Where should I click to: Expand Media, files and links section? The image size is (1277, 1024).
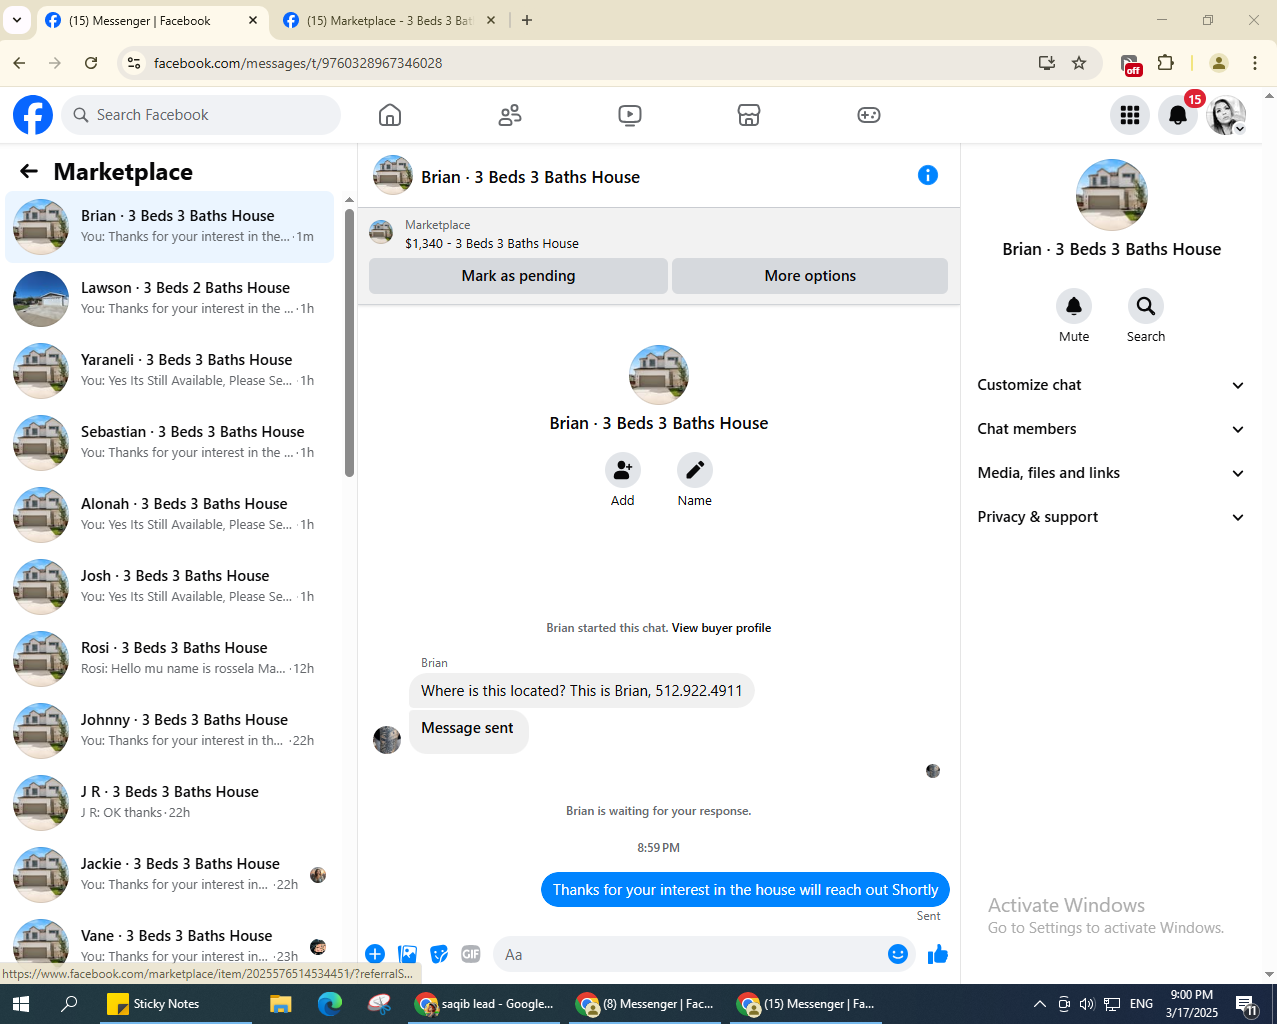point(1111,473)
